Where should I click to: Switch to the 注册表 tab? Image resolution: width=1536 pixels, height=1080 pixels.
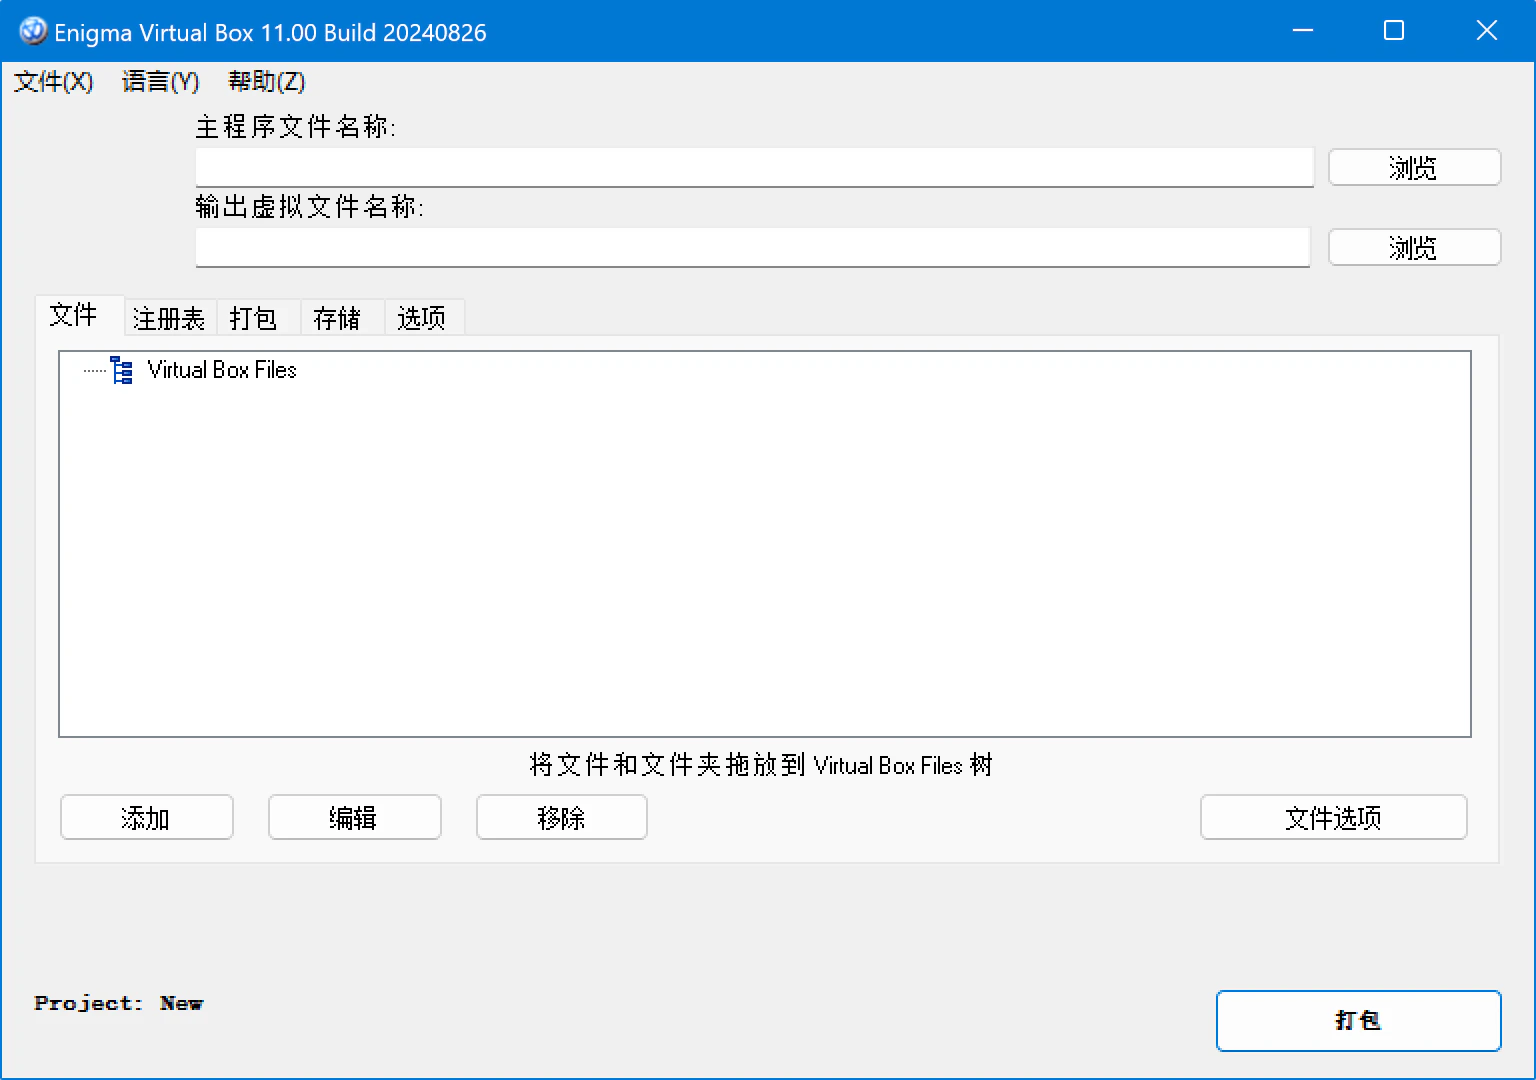click(169, 318)
